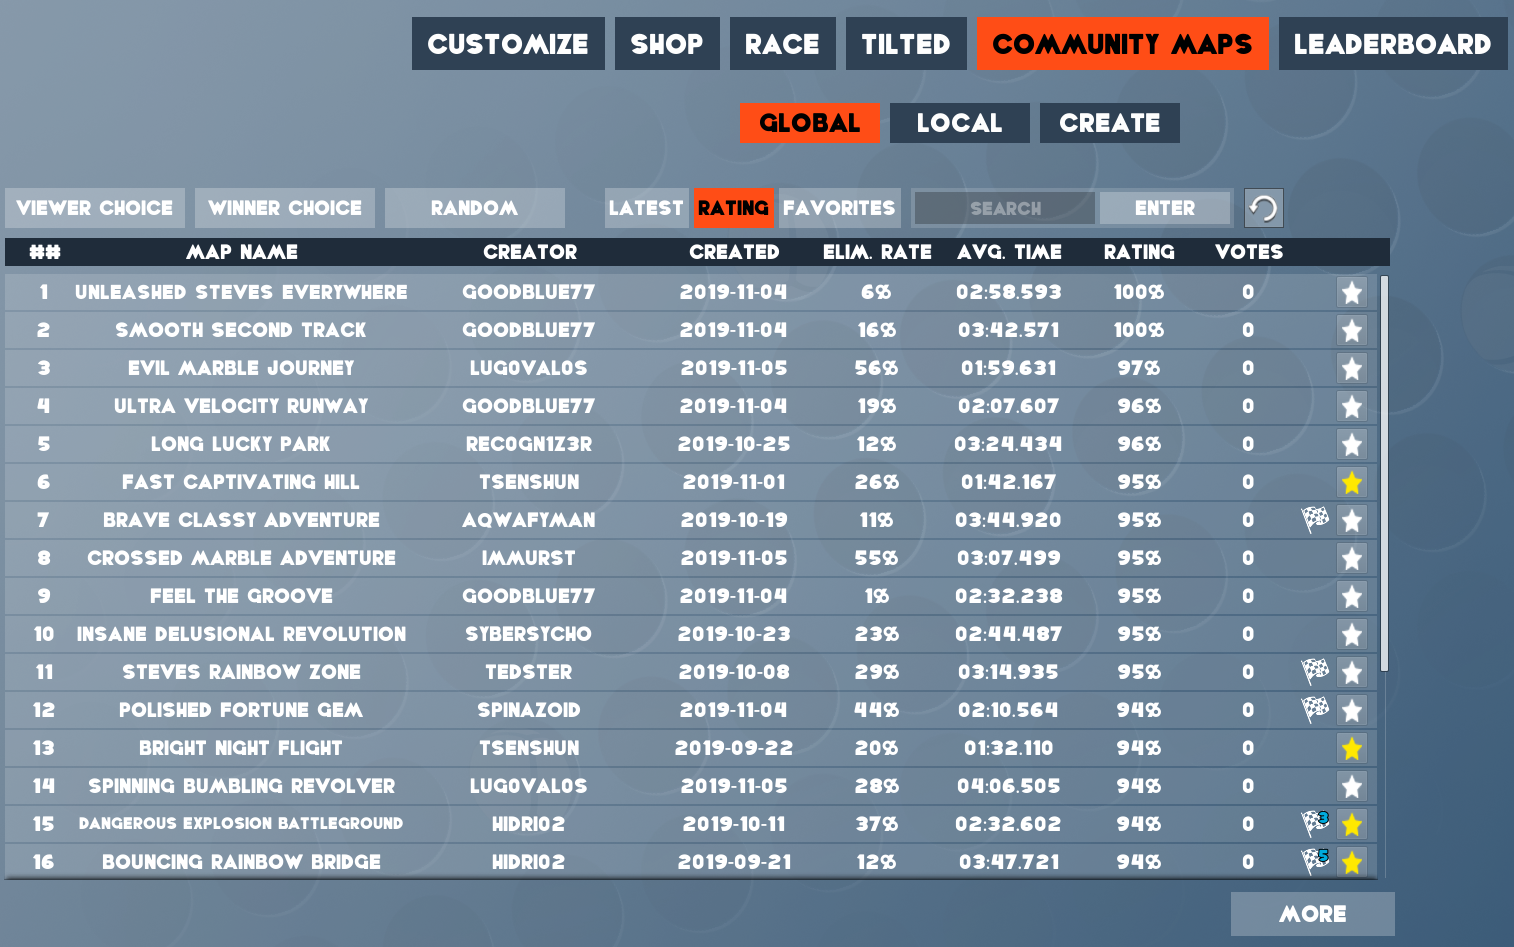Click race flag icon for Polished Fortune Gem
The width and height of the screenshot is (1514, 947).
(x=1314, y=709)
